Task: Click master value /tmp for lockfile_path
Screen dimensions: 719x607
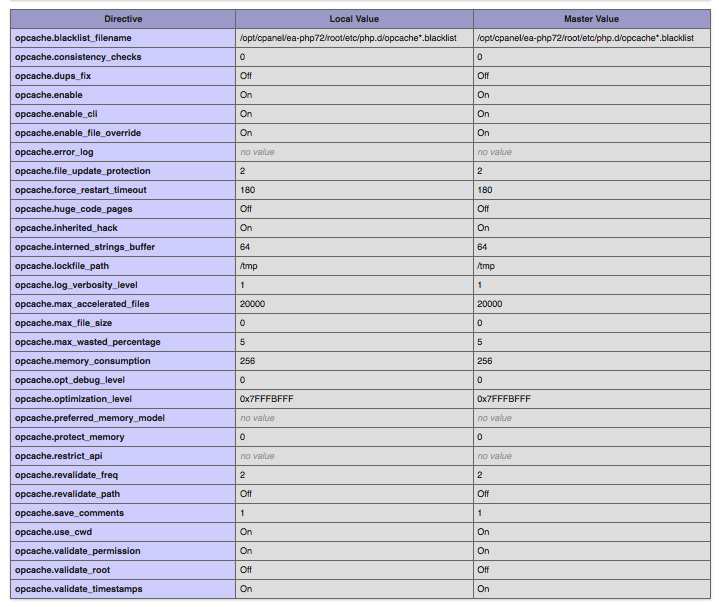Action: tap(486, 266)
